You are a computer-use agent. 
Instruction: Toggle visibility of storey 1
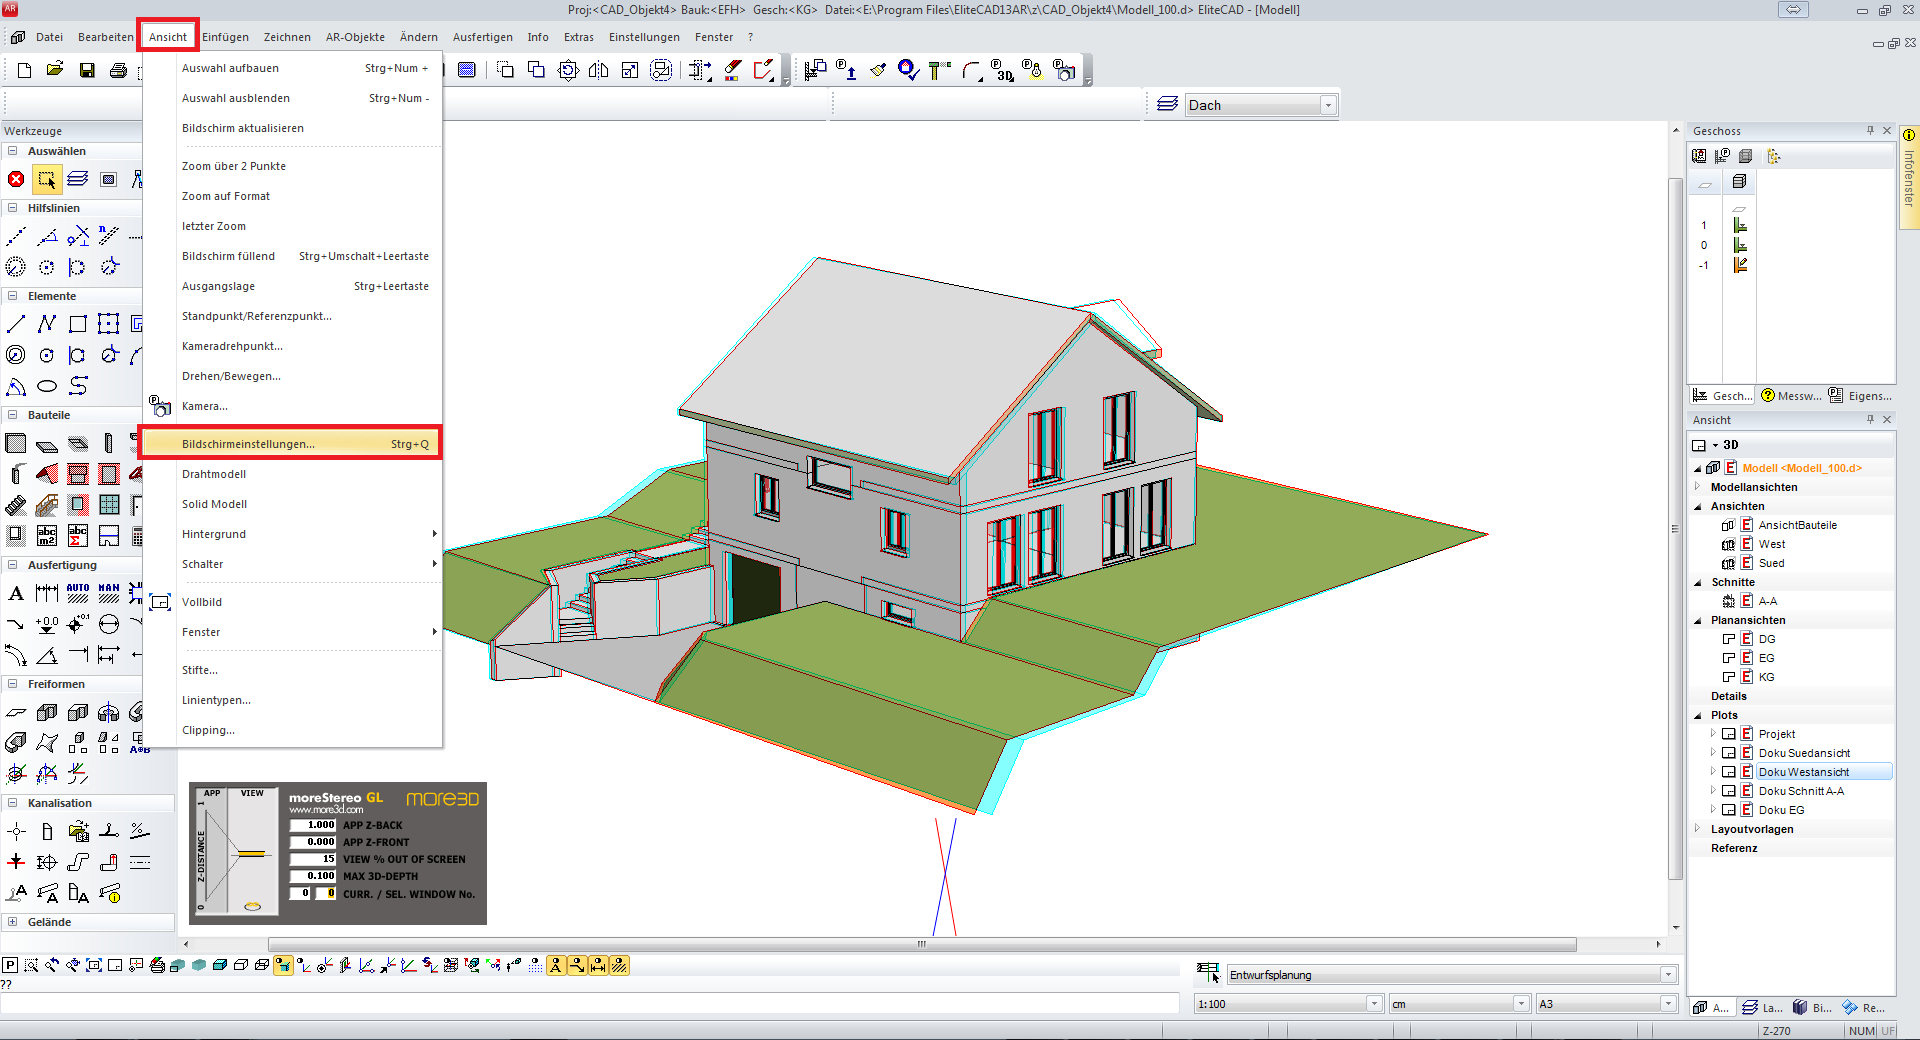[x=1740, y=226]
